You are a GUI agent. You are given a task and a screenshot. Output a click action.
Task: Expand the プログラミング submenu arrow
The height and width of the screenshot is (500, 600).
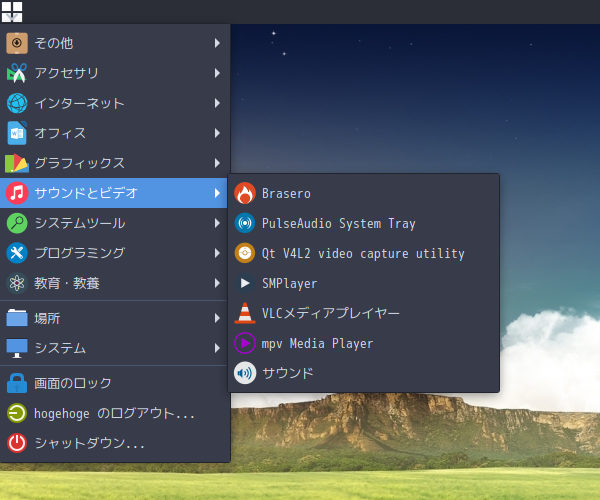(217, 253)
